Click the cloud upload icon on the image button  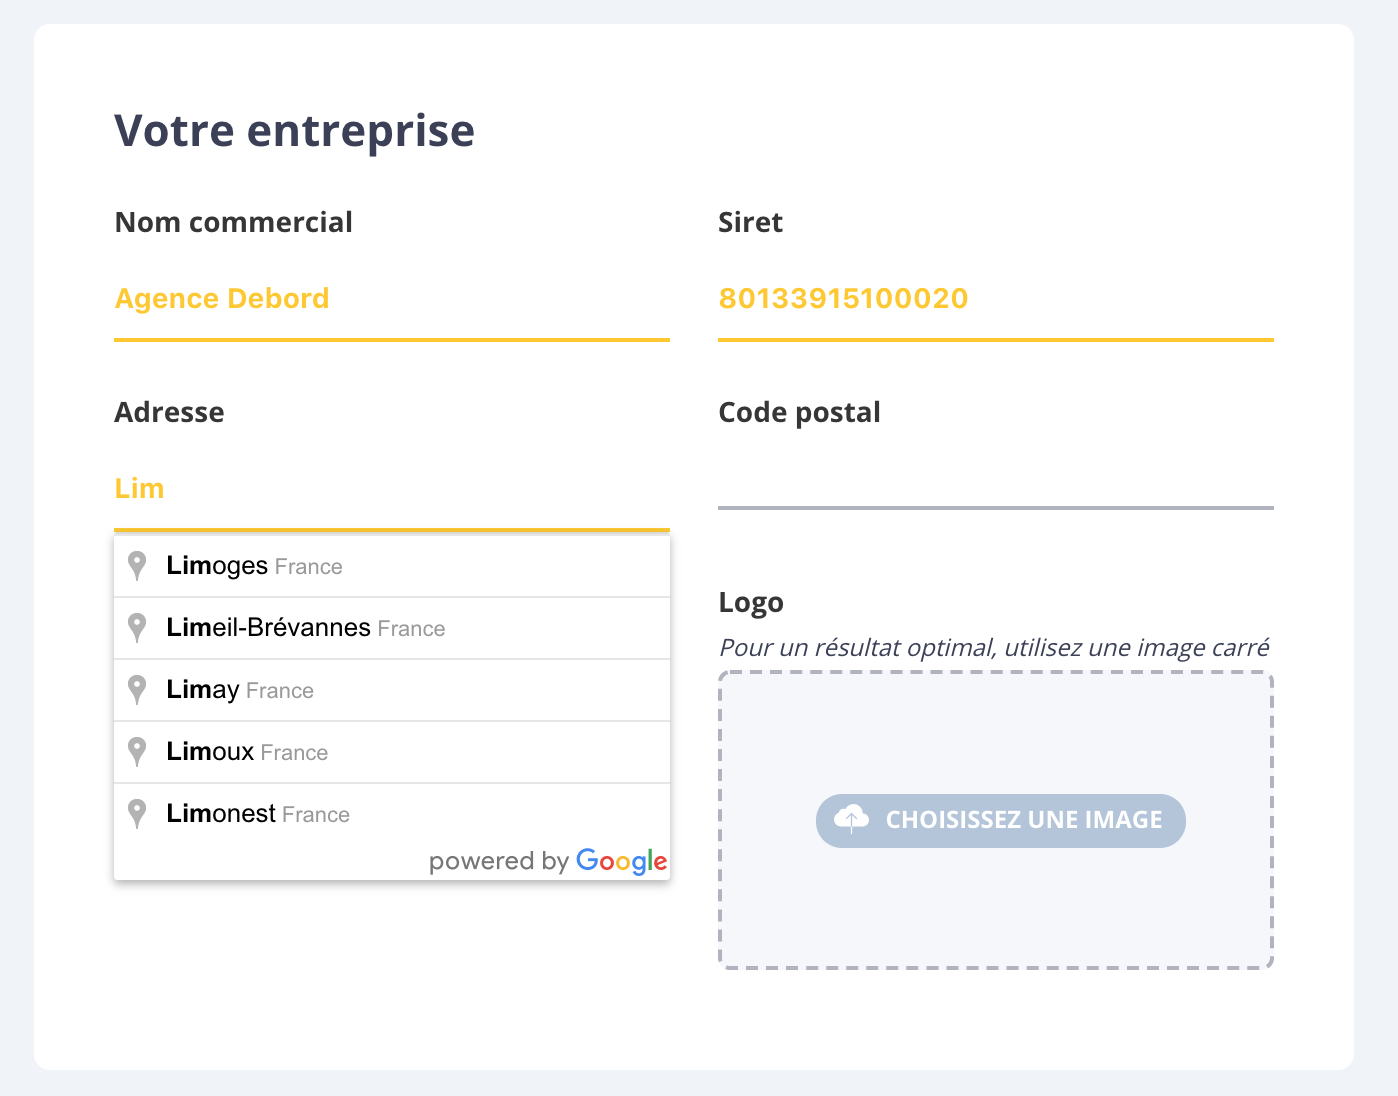(851, 819)
